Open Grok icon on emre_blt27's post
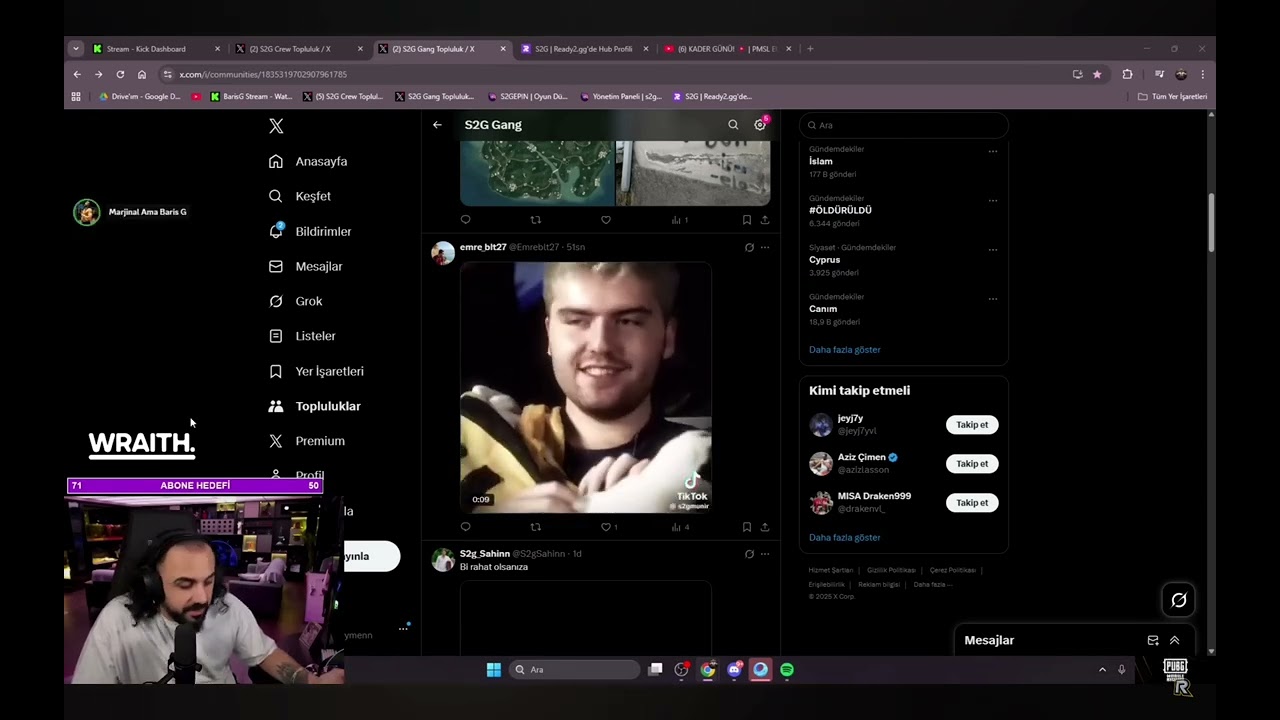 [749, 247]
